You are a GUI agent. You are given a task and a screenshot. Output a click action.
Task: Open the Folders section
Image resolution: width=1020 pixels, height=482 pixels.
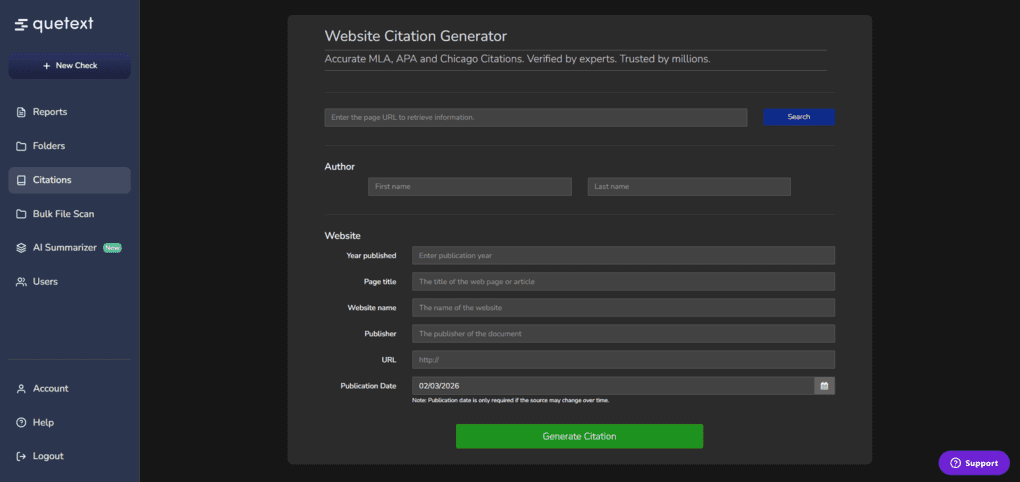(70, 146)
